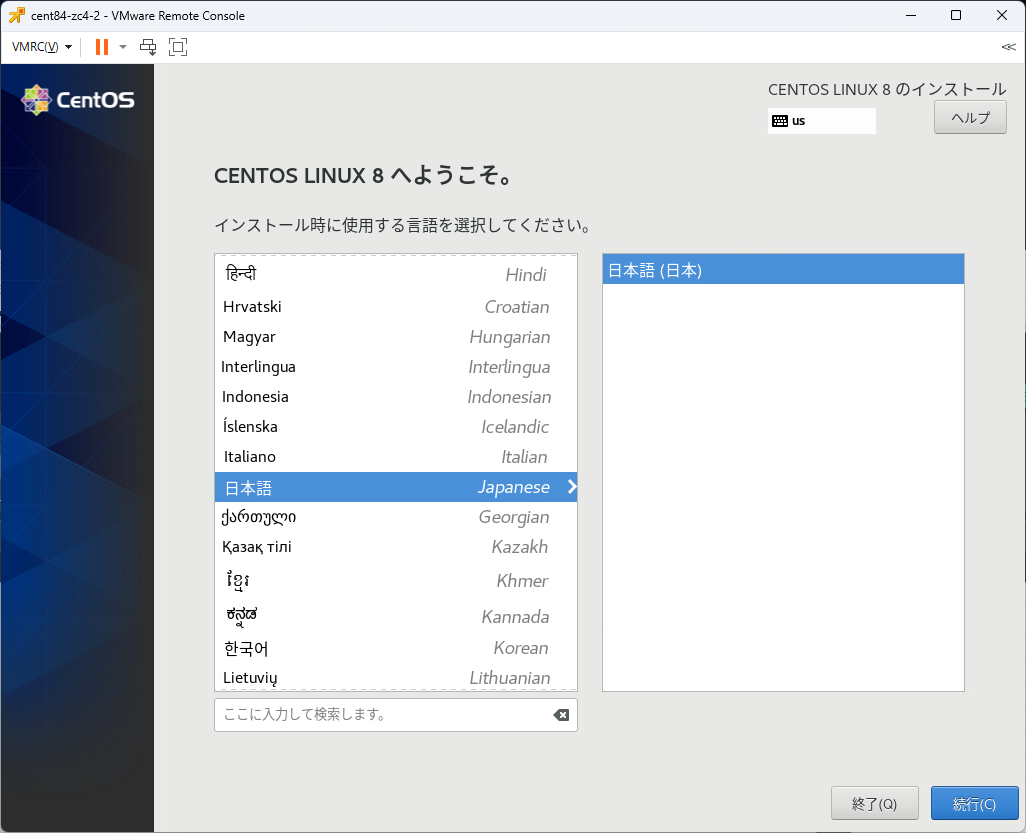Viewport: 1026px width, 833px height.
Task: Select 한국어 (Korean) language row
Action: point(396,648)
